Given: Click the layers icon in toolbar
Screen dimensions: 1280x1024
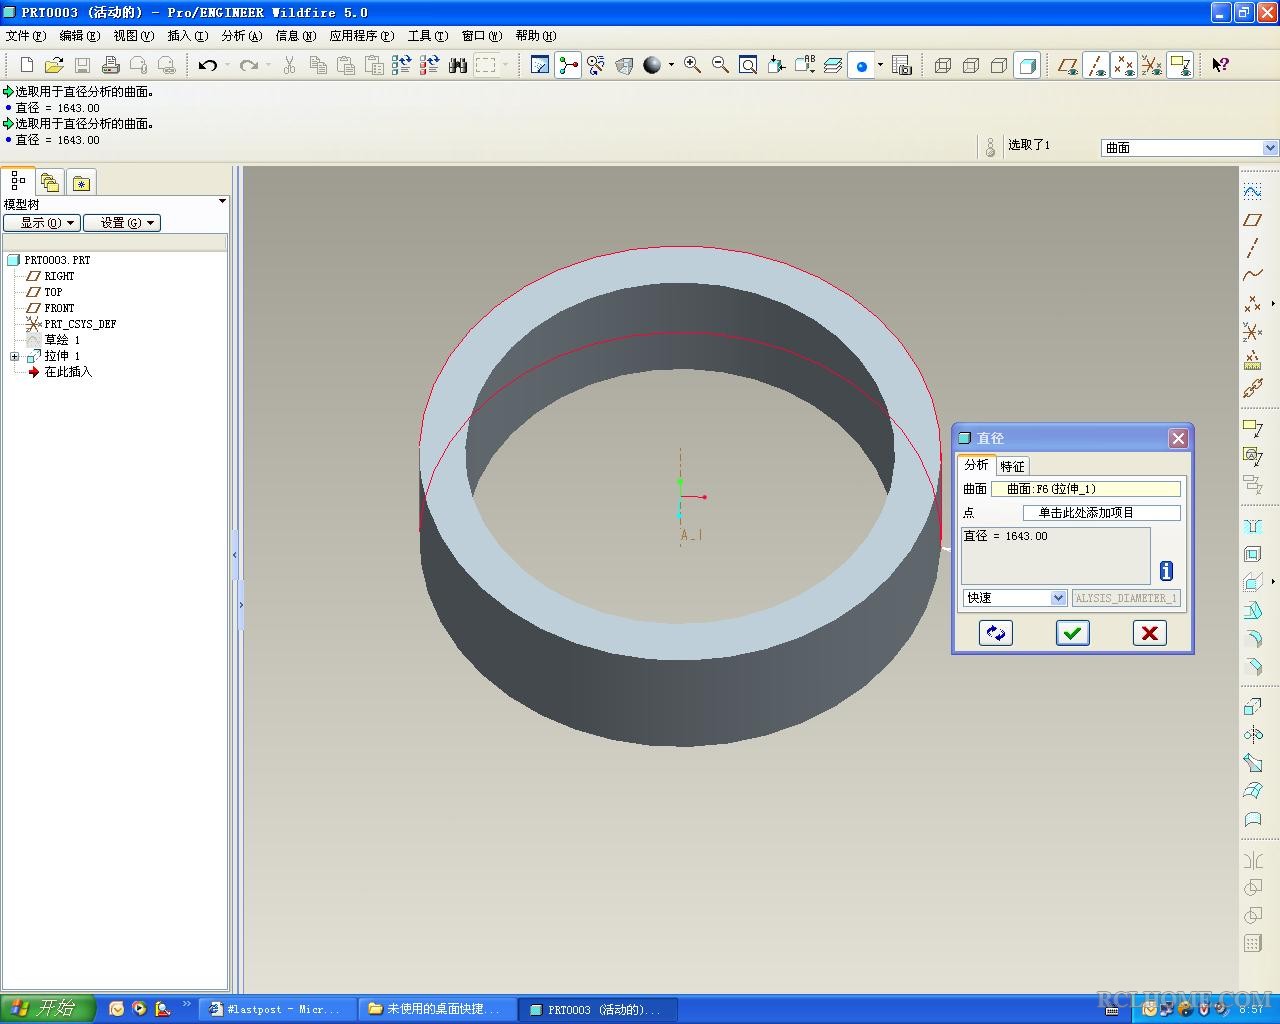Looking at the screenshot, I should 832,65.
